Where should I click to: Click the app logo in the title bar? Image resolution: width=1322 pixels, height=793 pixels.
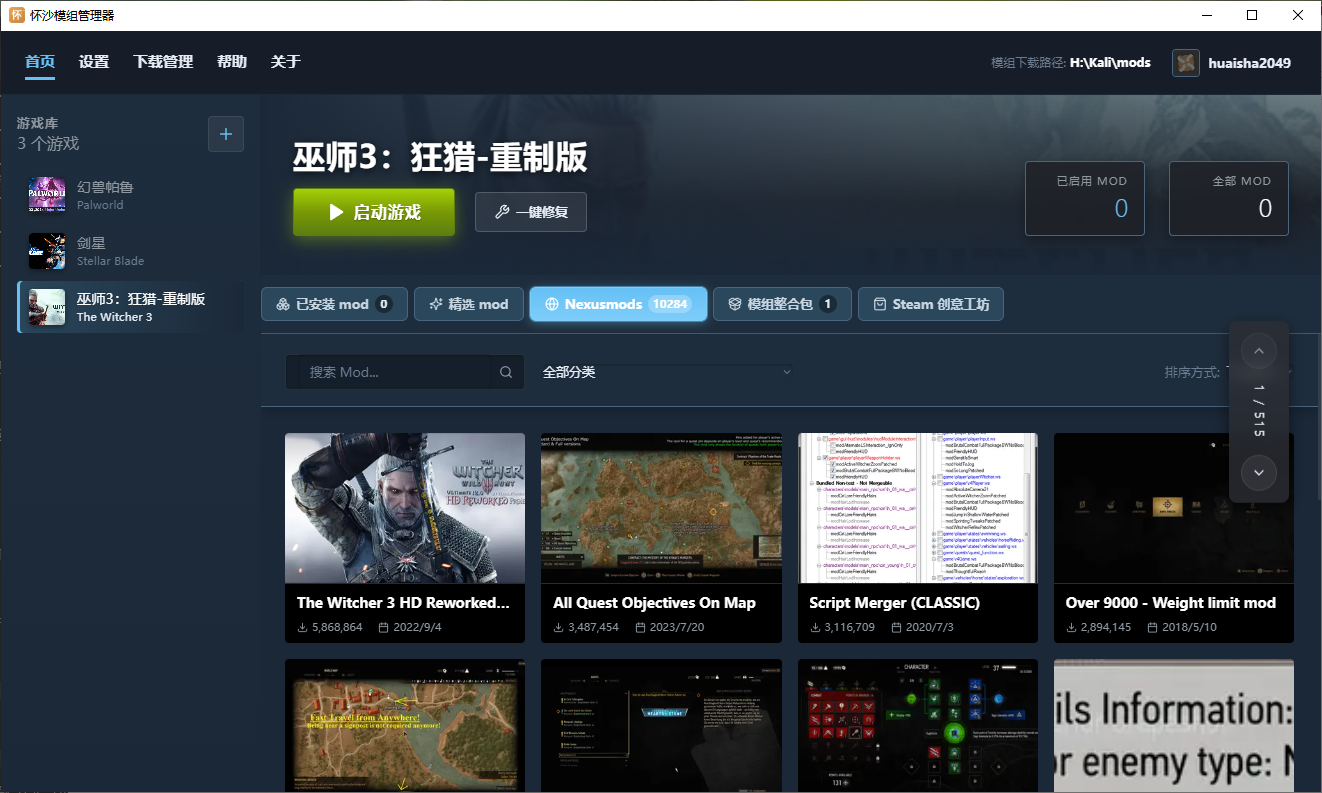17,15
